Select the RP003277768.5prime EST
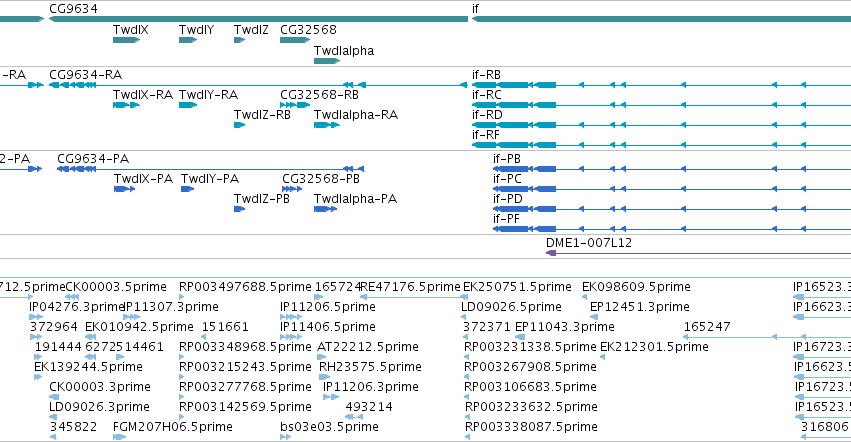This screenshot has width=851, height=442. click(x=182, y=397)
